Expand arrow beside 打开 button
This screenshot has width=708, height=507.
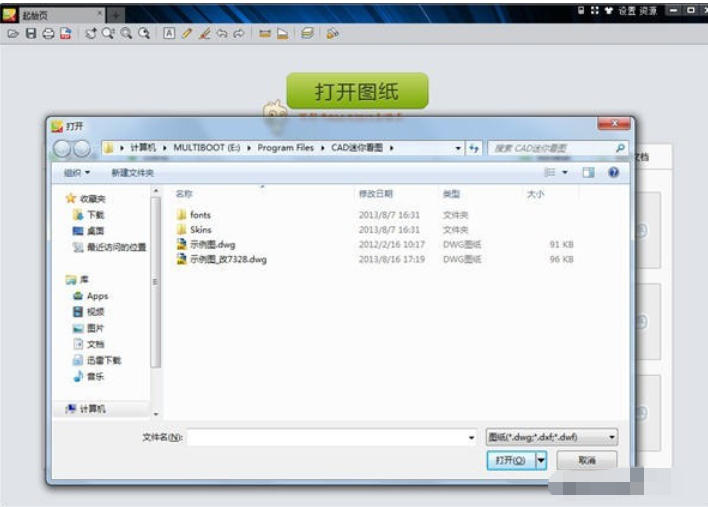pos(541,460)
